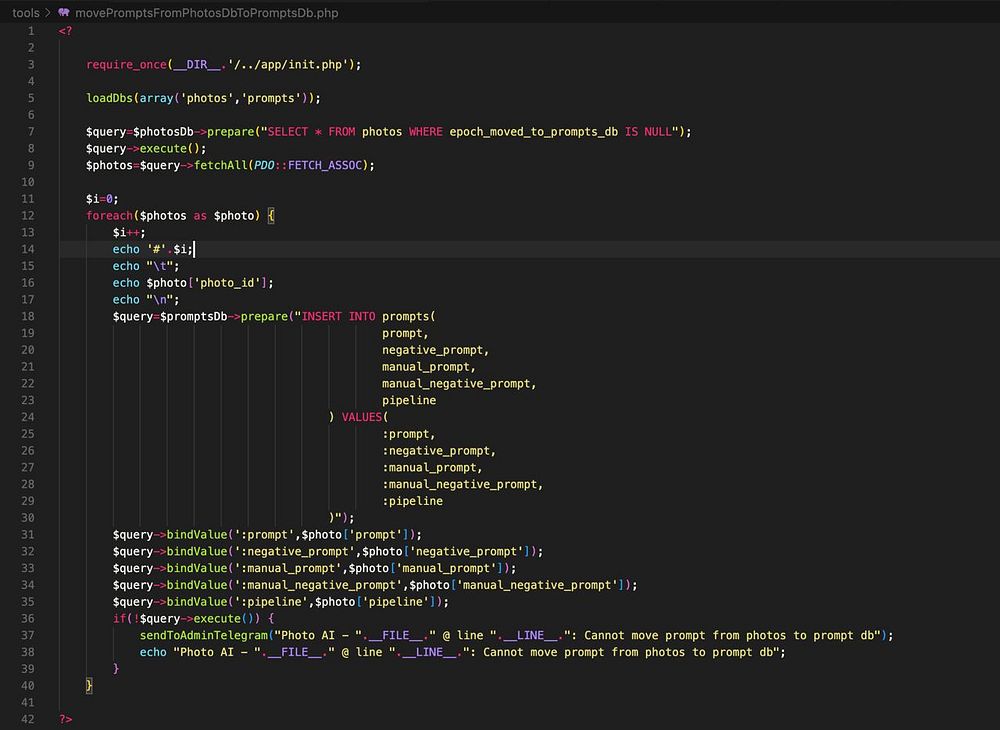Click the PHP elephant file icon in breadcrumb
The height and width of the screenshot is (730, 1000).
point(64,13)
